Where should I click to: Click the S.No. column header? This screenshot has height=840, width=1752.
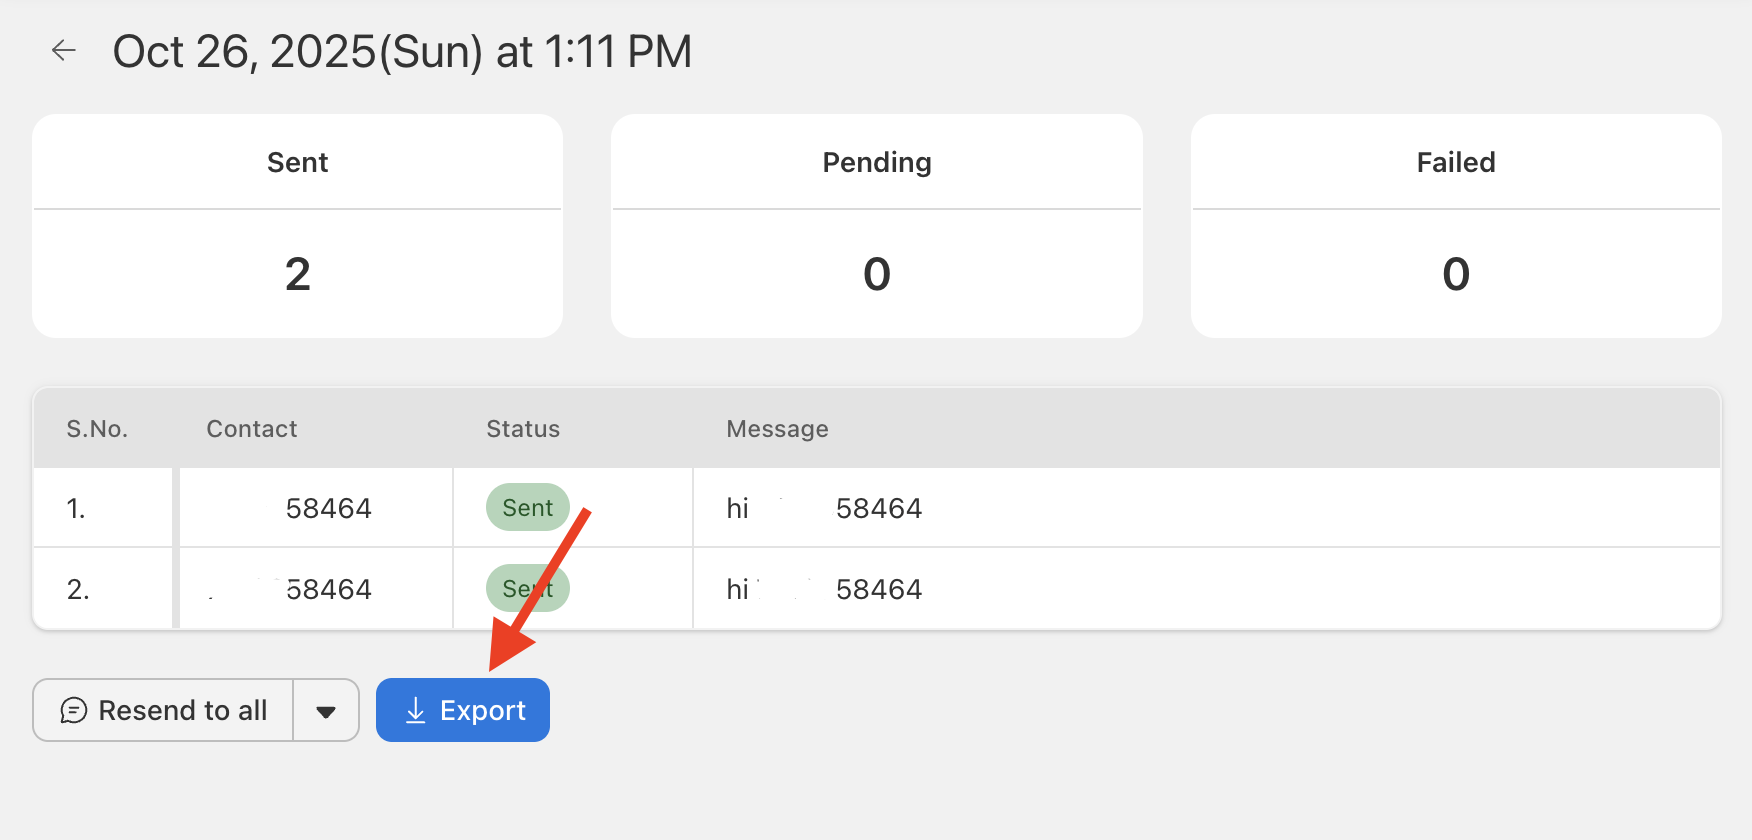pyautogui.click(x=97, y=429)
